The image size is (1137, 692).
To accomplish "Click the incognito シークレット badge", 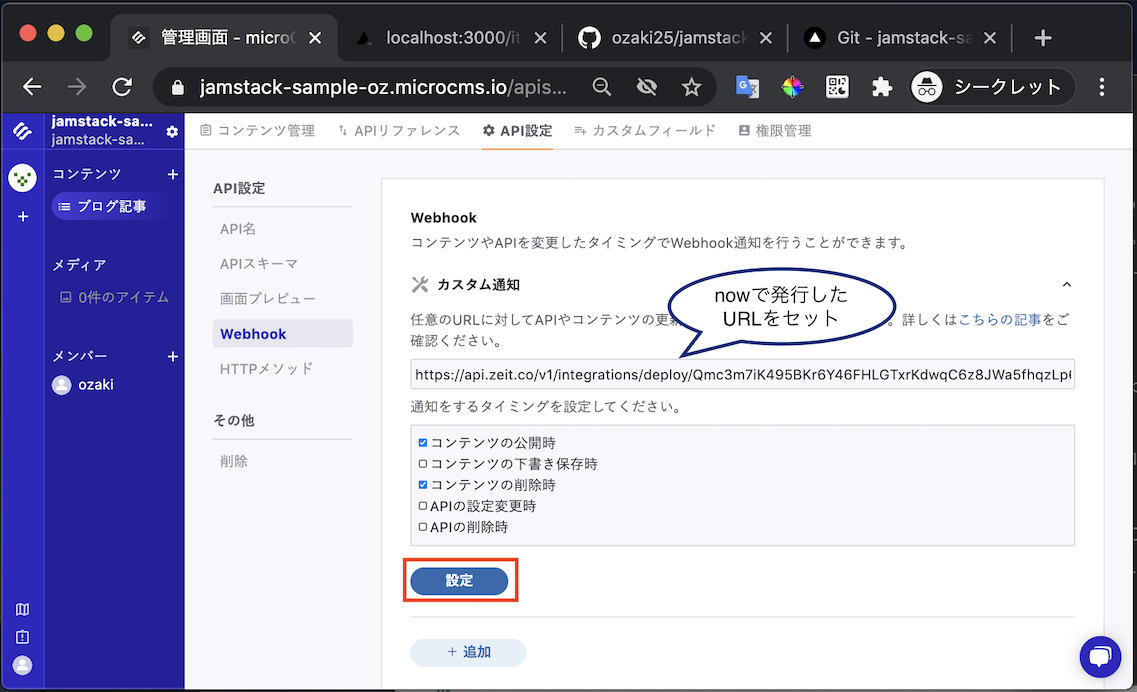I will (992, 87).
